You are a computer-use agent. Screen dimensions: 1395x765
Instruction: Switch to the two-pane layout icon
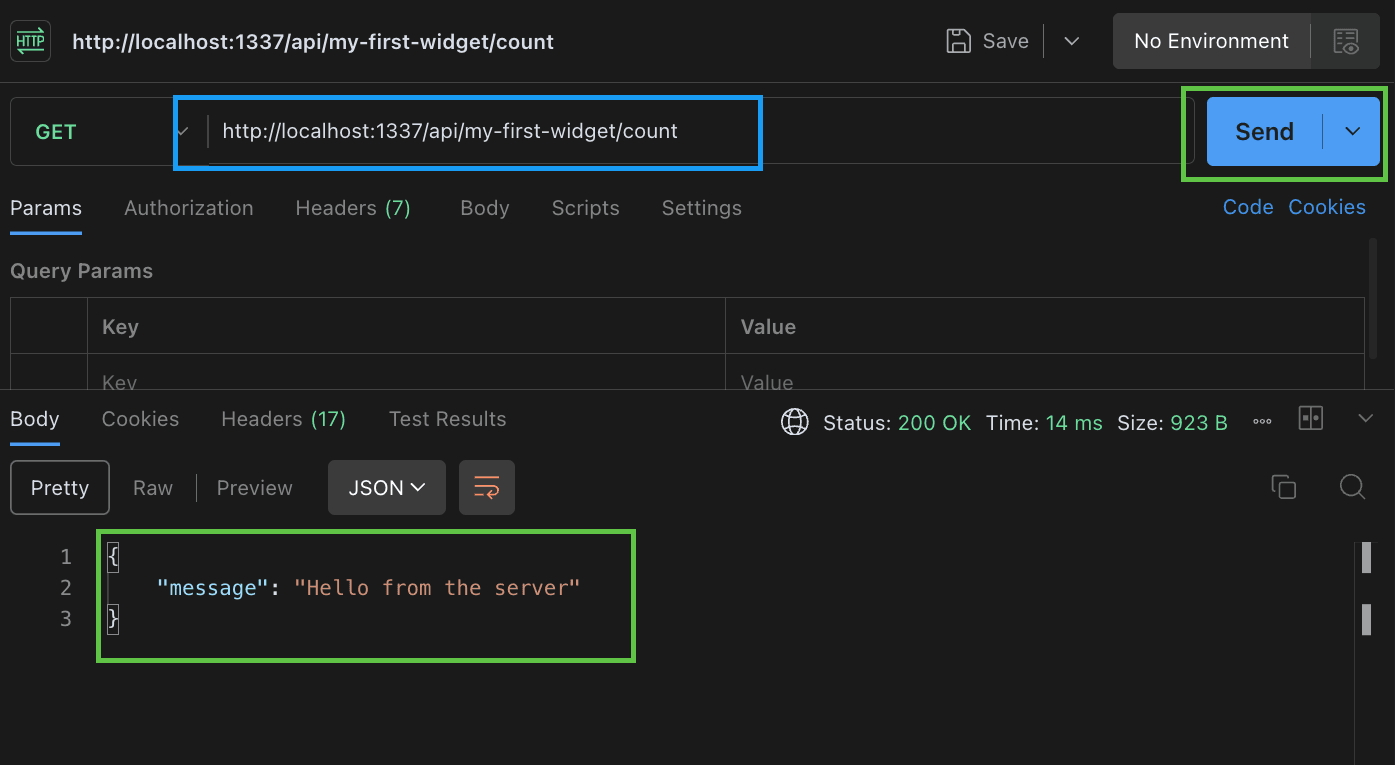pyautogui.click(x=1310, y=419)
